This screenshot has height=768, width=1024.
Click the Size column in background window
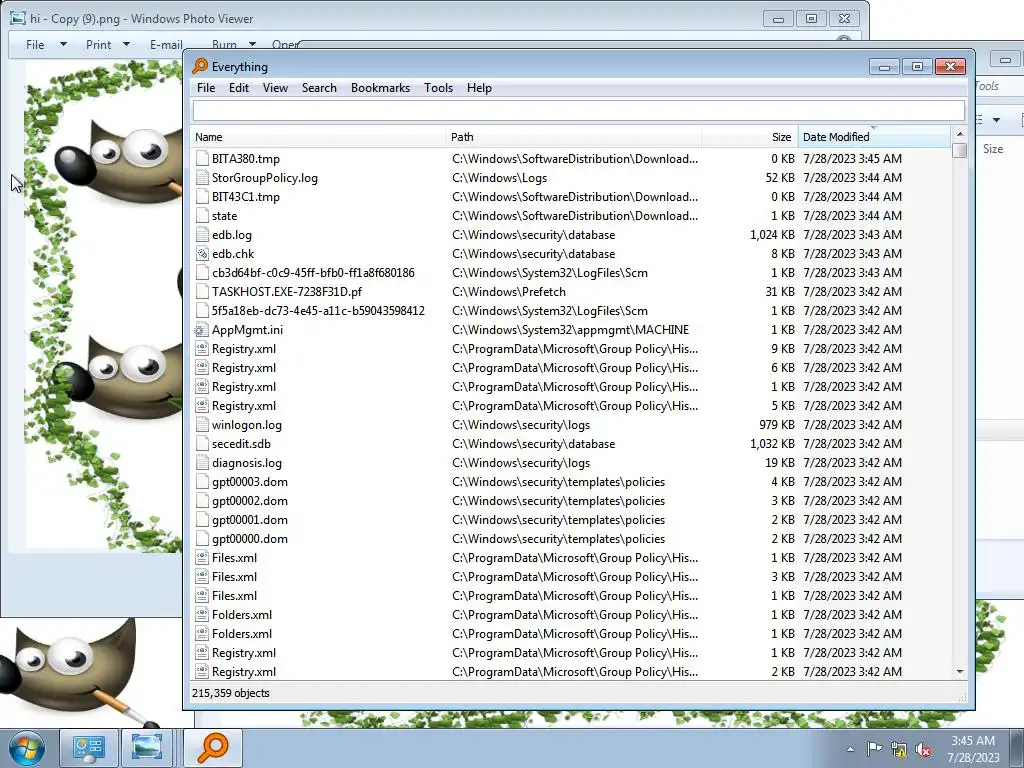click(x=993, y=149)
